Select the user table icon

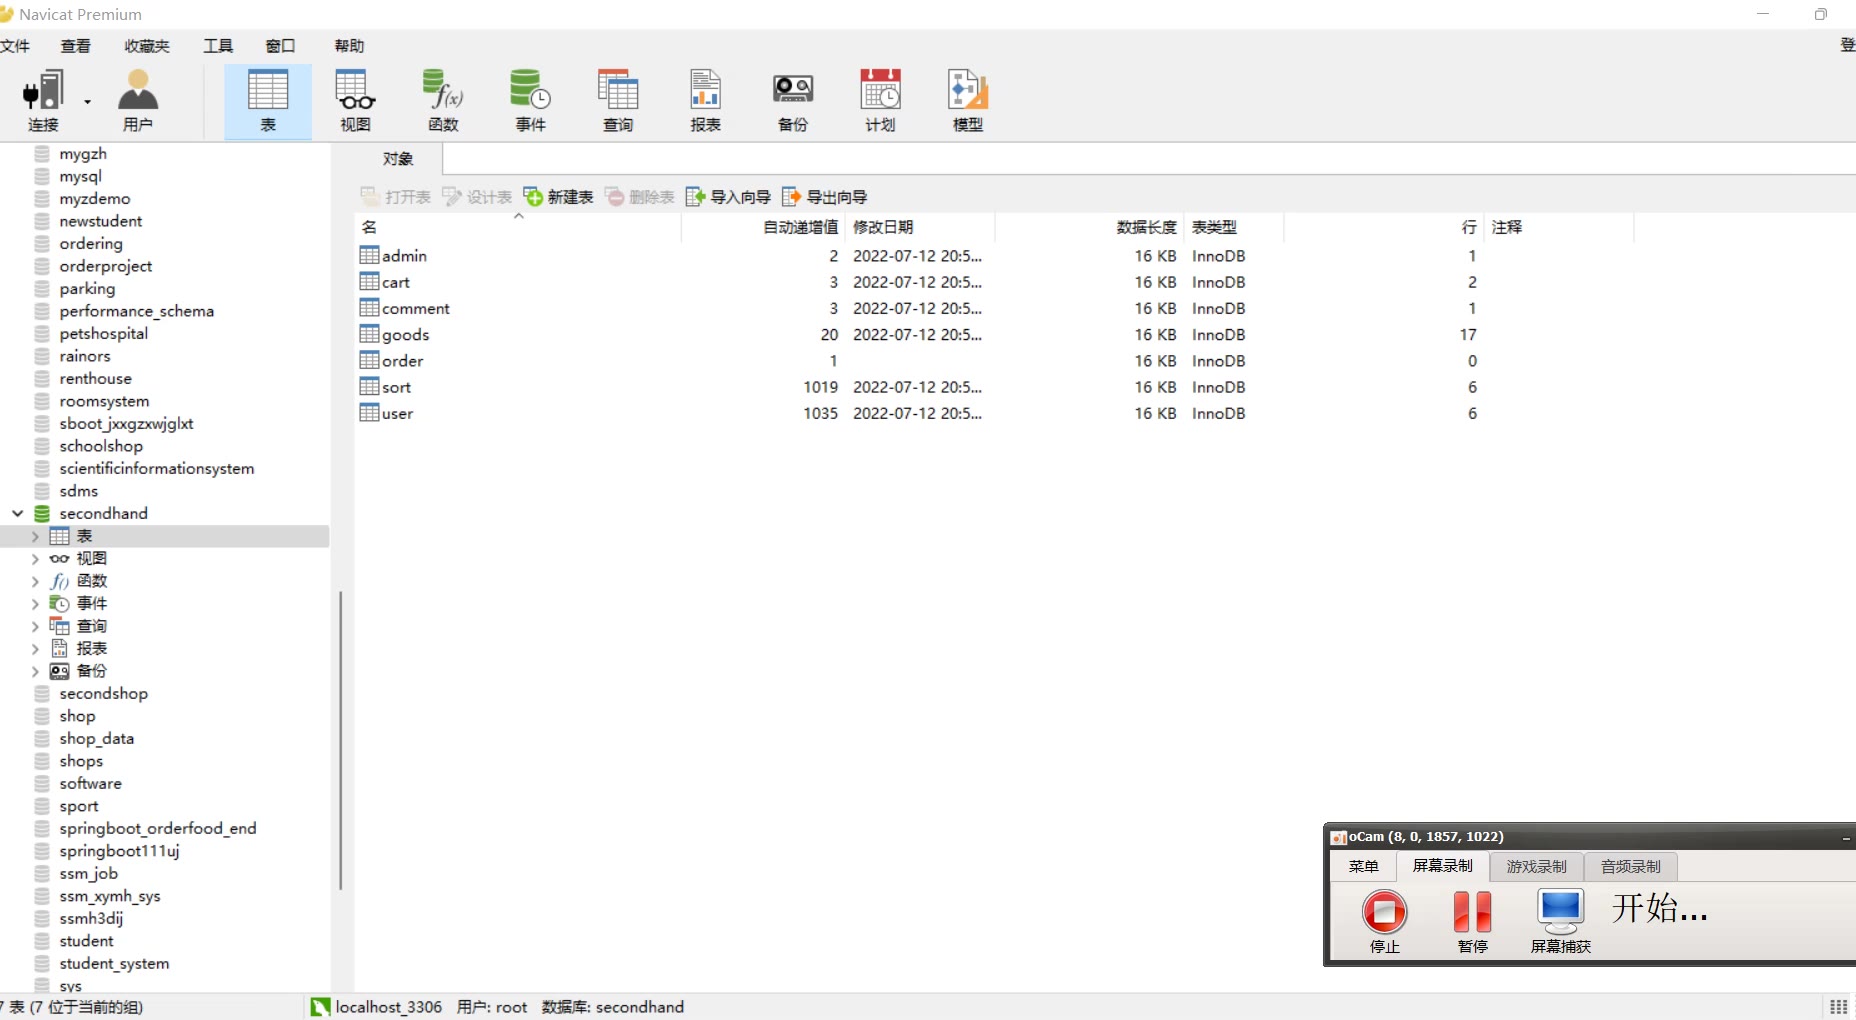click(x=369, y=412)
